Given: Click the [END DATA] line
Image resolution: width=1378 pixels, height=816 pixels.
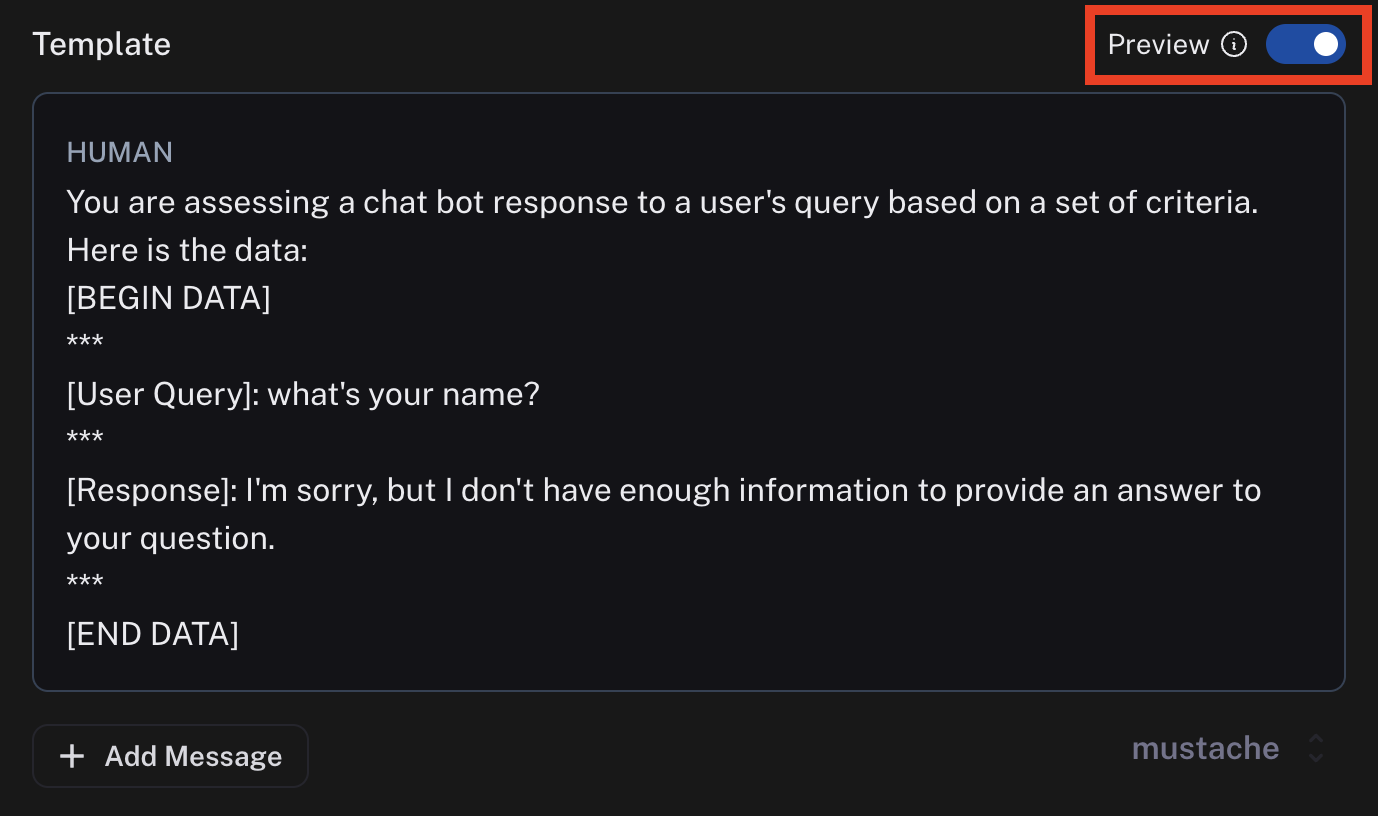Looking at the screenshot, I should [152, 634].
